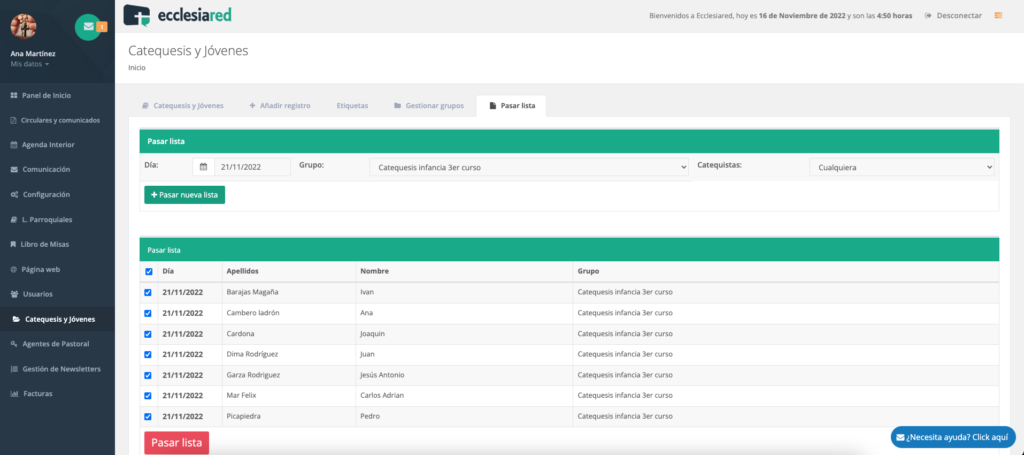The height and width of the screenshot is (455, 1024).
Task: Uncheck the Picapiedra row checkbox
Action: click(149, 416)
